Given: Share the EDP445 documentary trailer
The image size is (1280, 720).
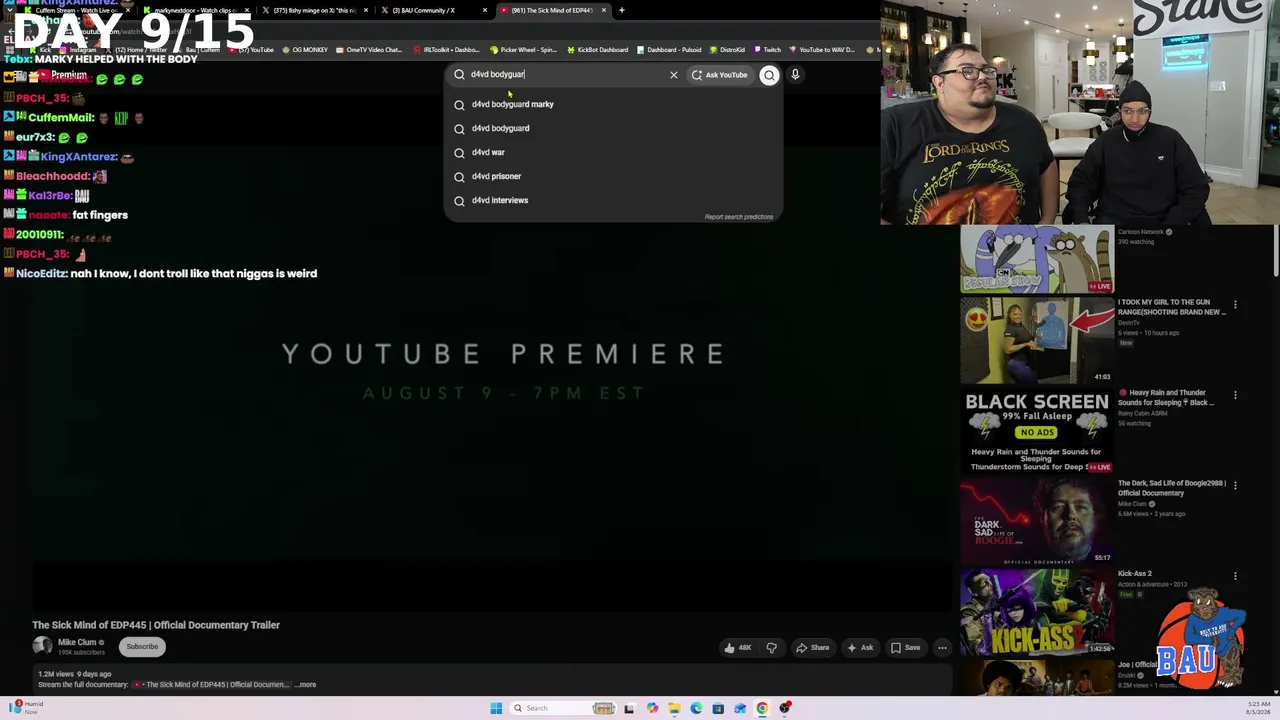Looking at the screenshot, I should (812, 648).
